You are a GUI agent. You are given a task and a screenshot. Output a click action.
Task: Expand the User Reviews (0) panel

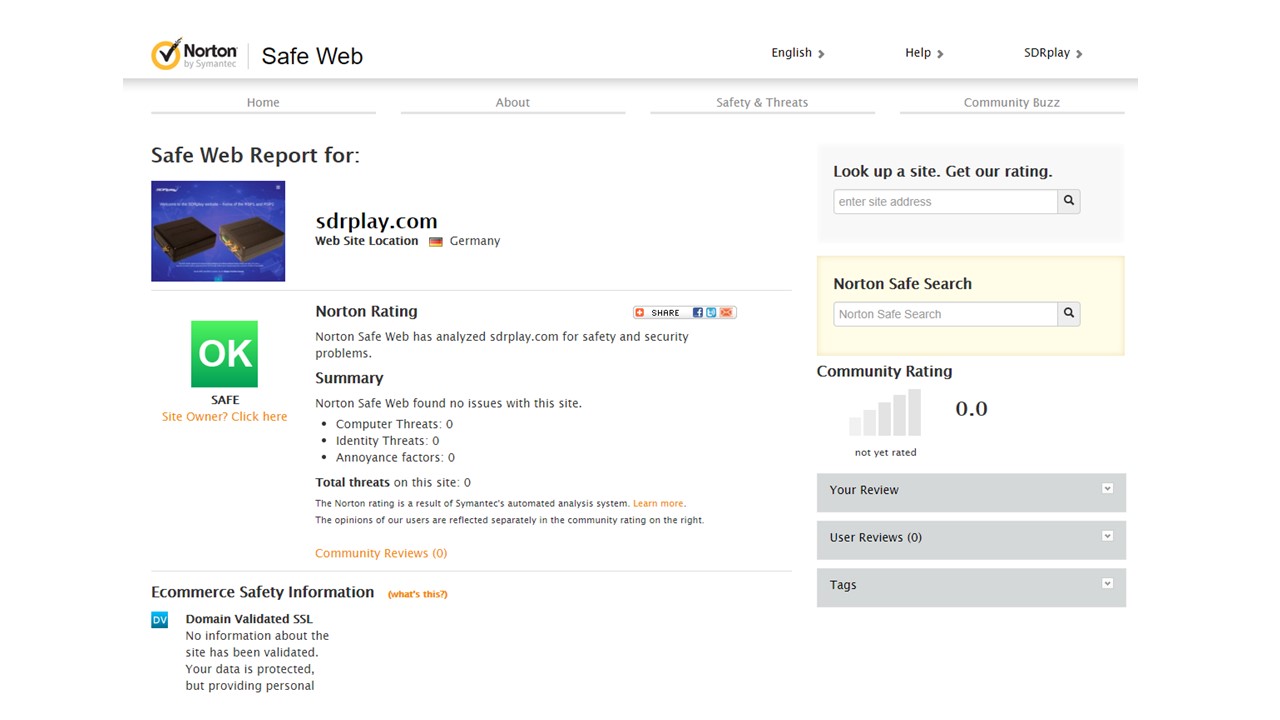click(971, 539)
